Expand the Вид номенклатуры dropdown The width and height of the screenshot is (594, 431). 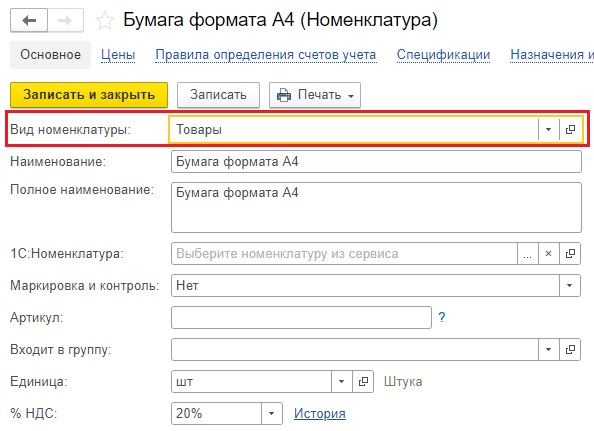[549, 130]
